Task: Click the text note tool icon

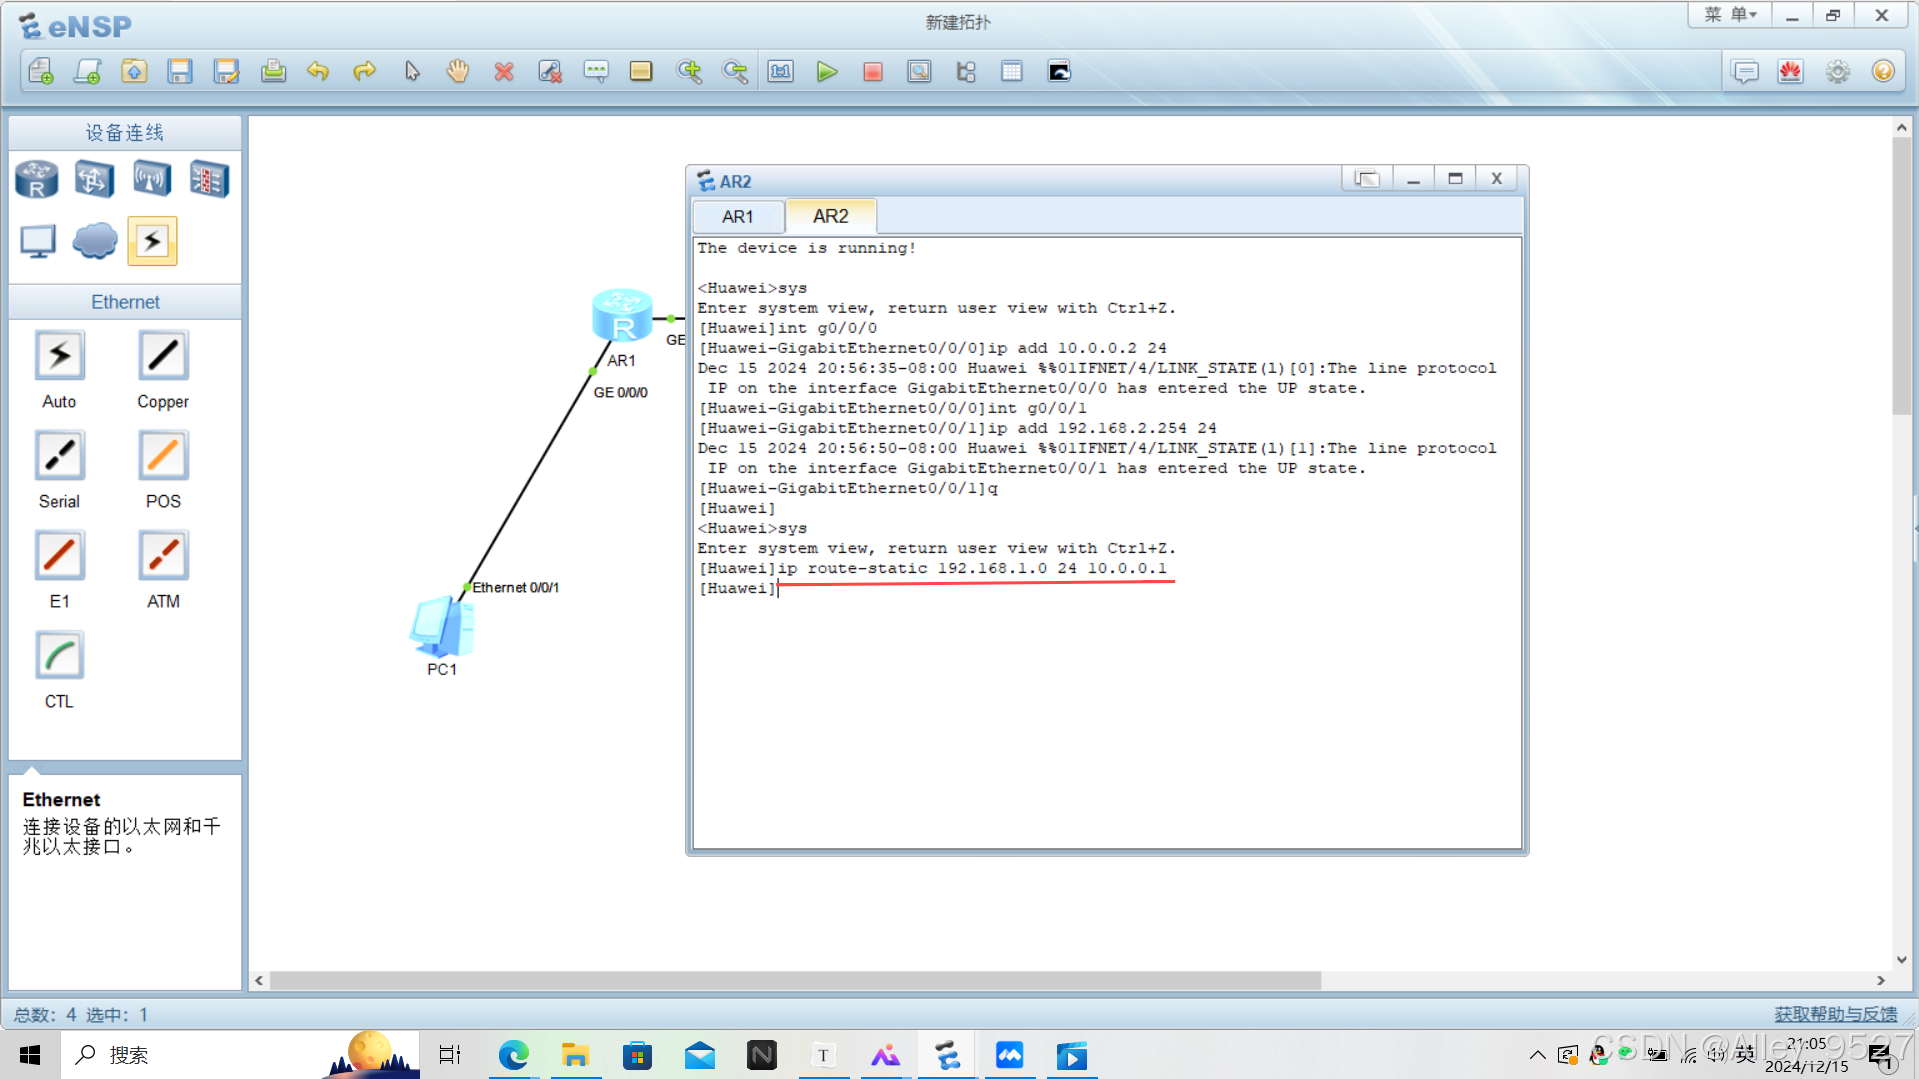Action: pos(596,71)
